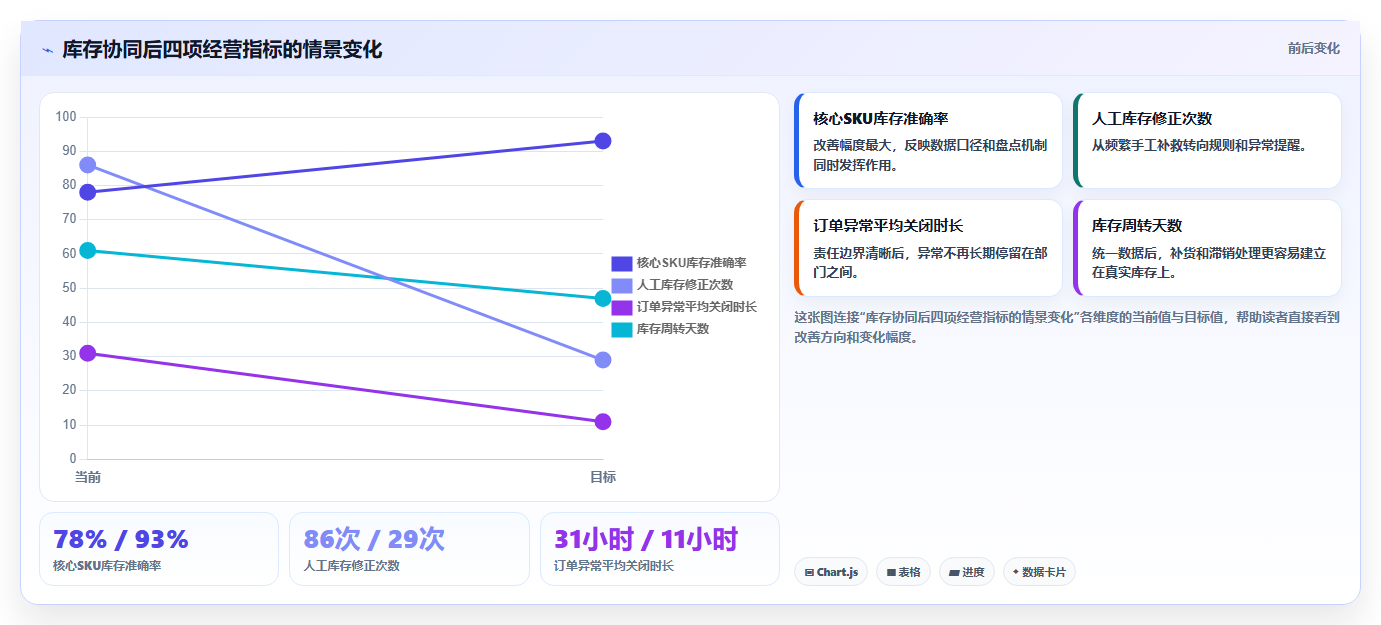Click the 订单异常平均关闭时长 legend label
The image size is (1381, 625).
[x=697, y=307]
